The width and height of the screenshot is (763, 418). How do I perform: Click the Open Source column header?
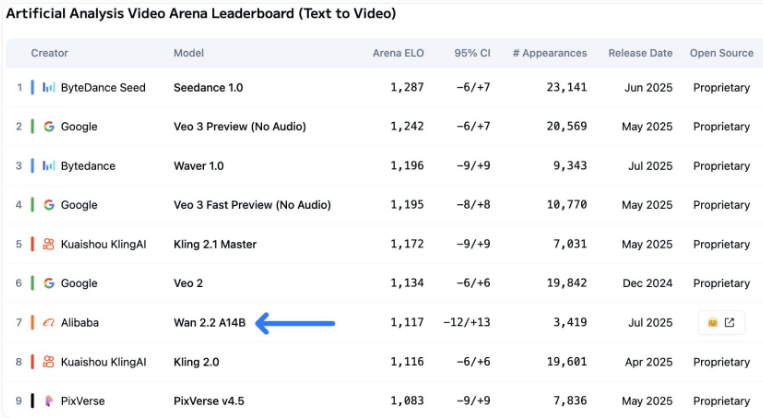(x=721, y=53)
